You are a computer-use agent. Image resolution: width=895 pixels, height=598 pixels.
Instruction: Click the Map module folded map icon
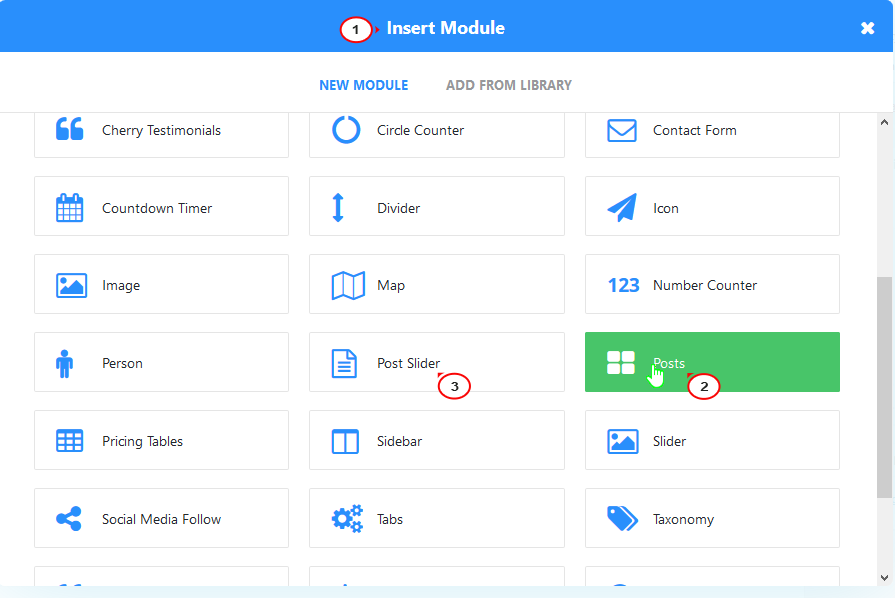348,285
